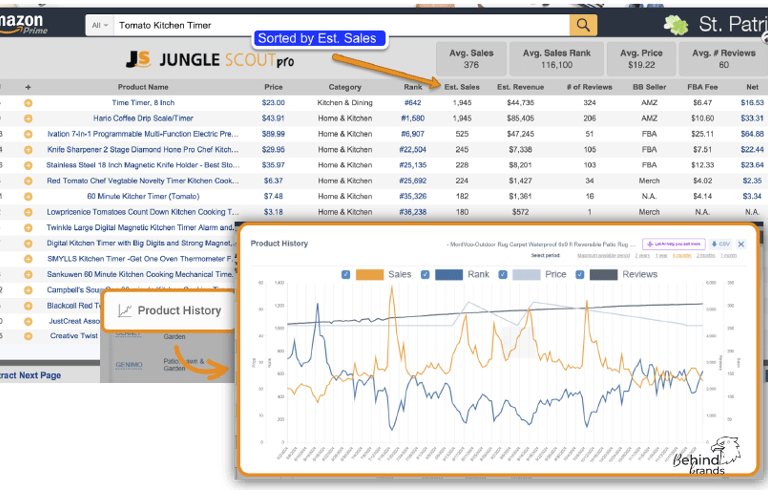Sort by the # of Reviews column header
This screenshot has width=768, height=490.
pyautogui.click(x=589, y=87)
